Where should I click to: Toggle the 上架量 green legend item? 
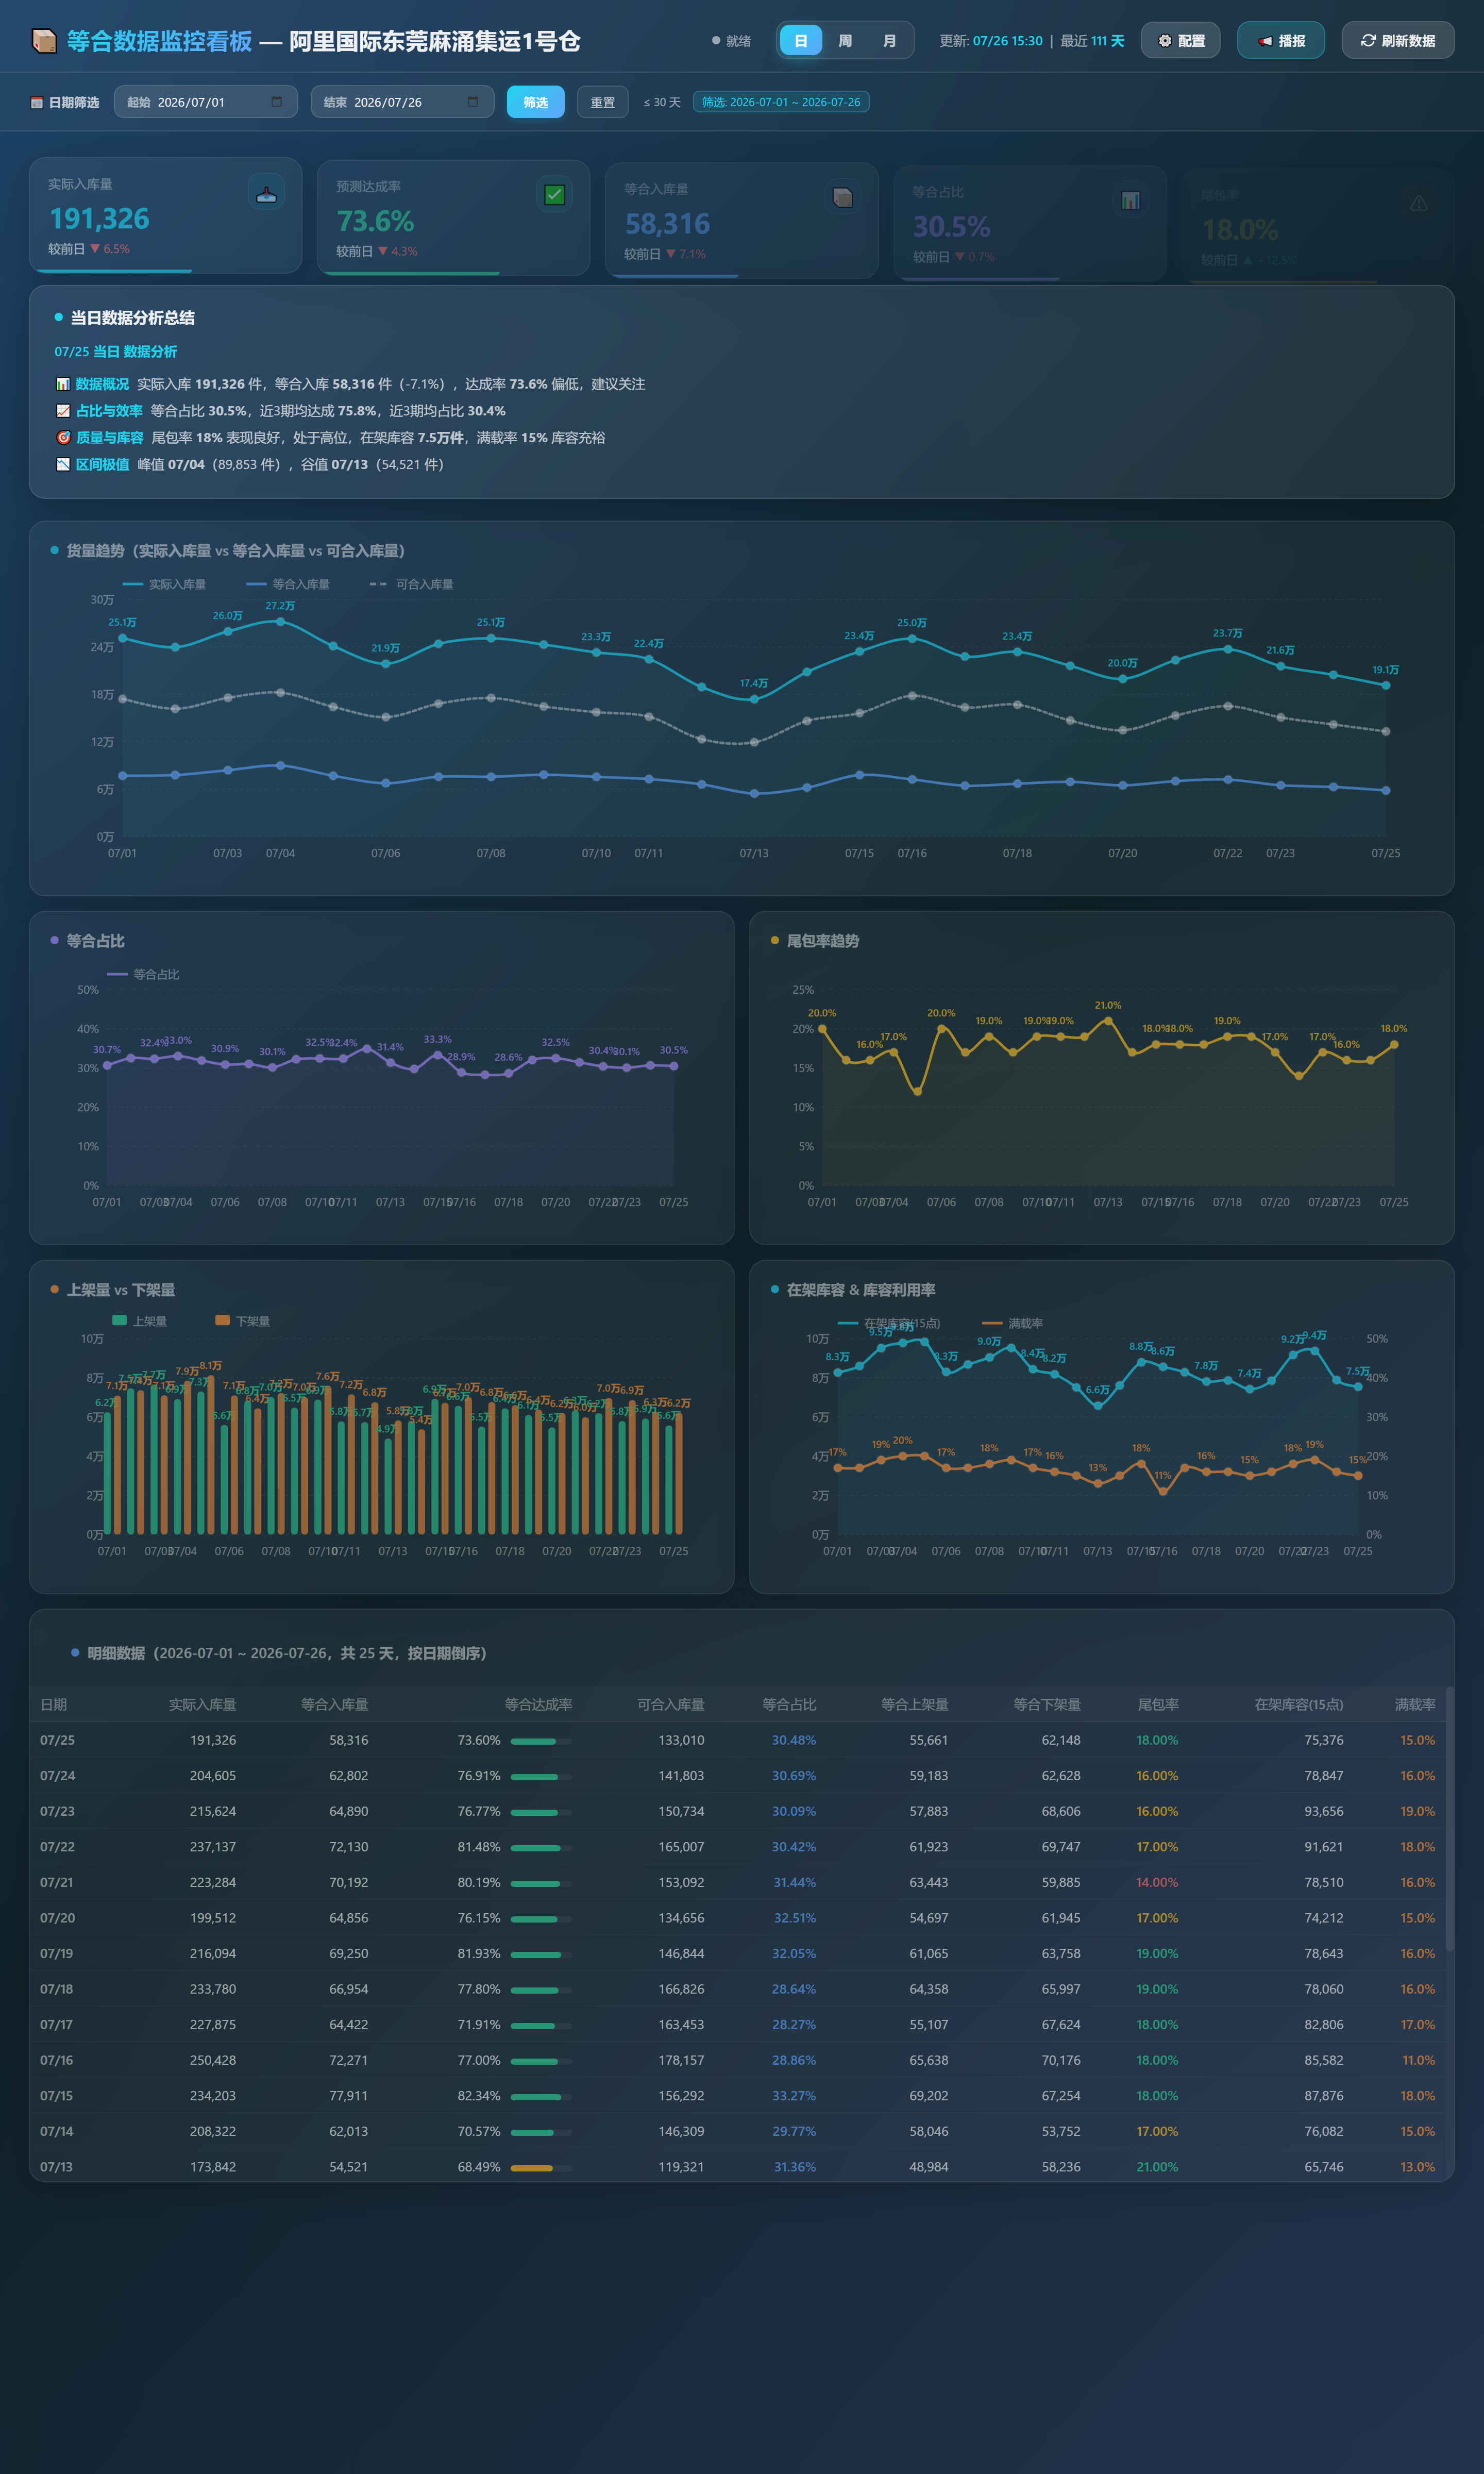(140, 1321)
